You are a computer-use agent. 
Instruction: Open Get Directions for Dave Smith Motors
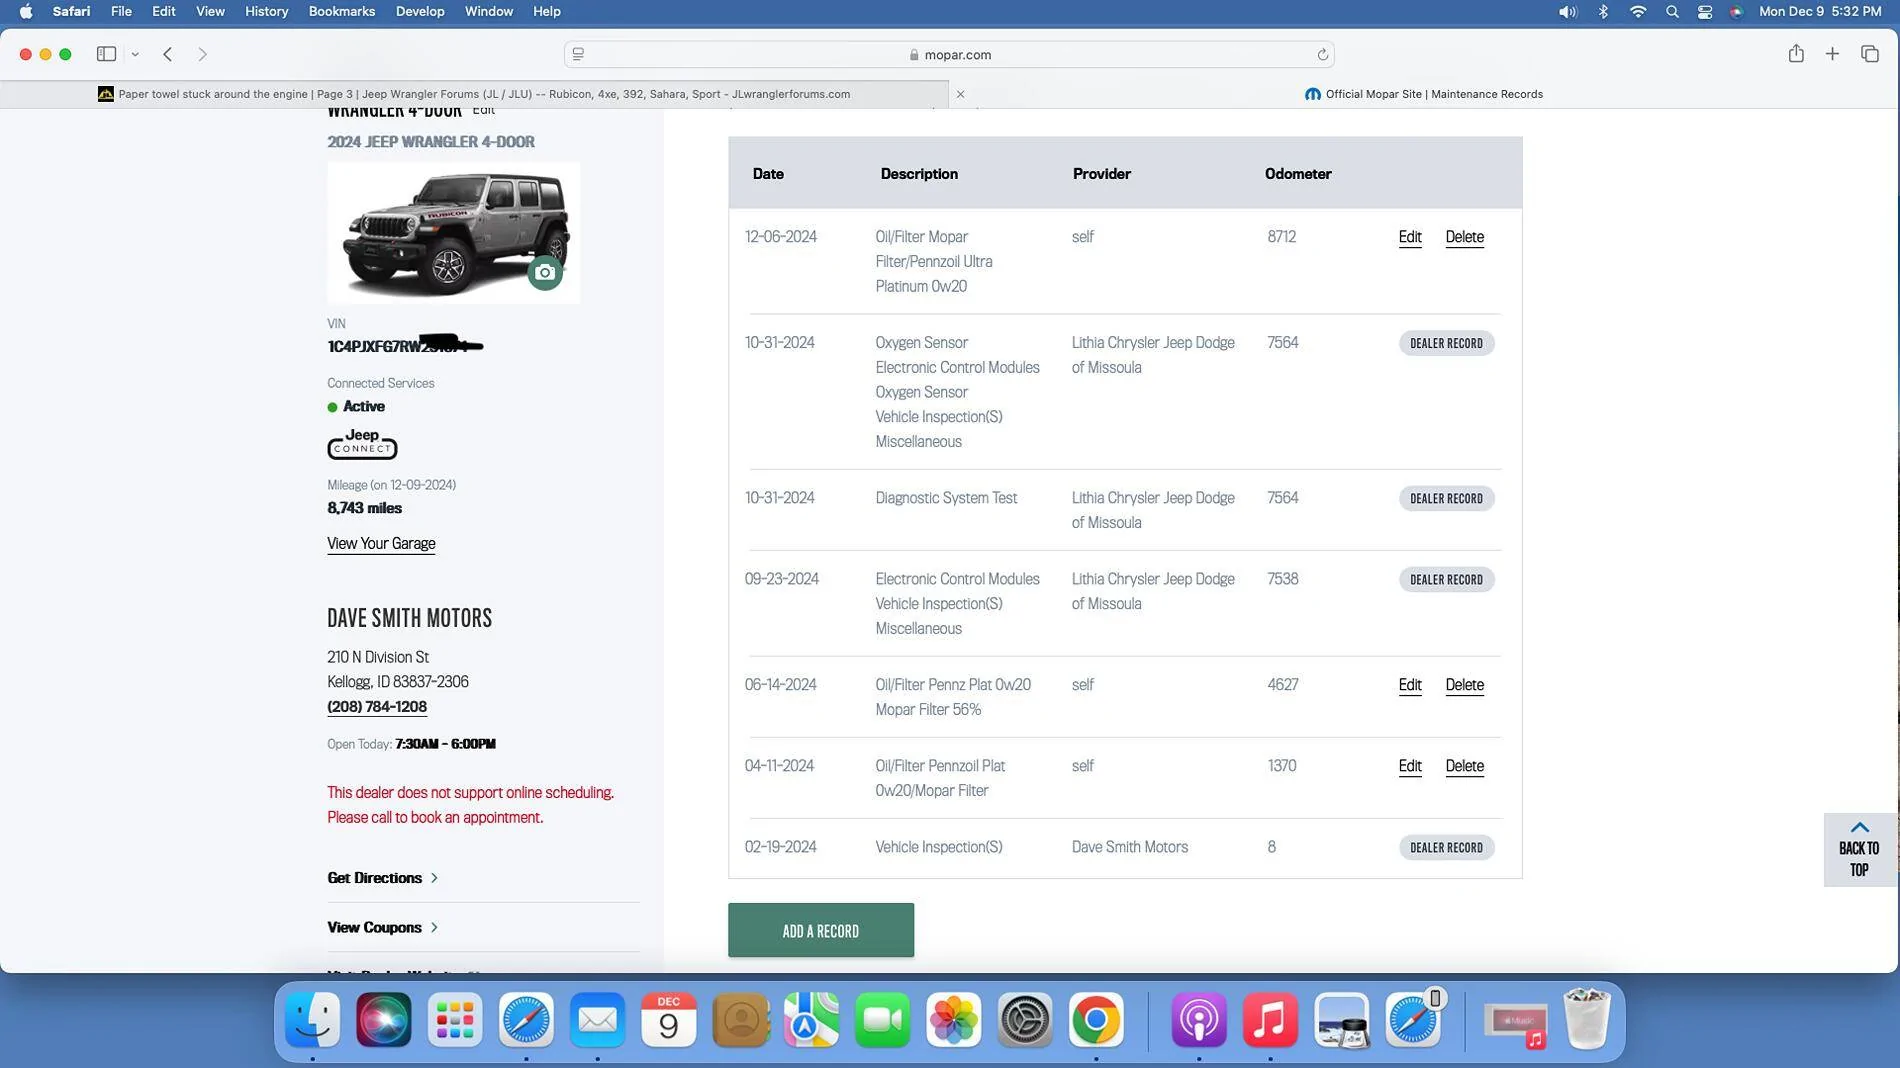(382, 877)
